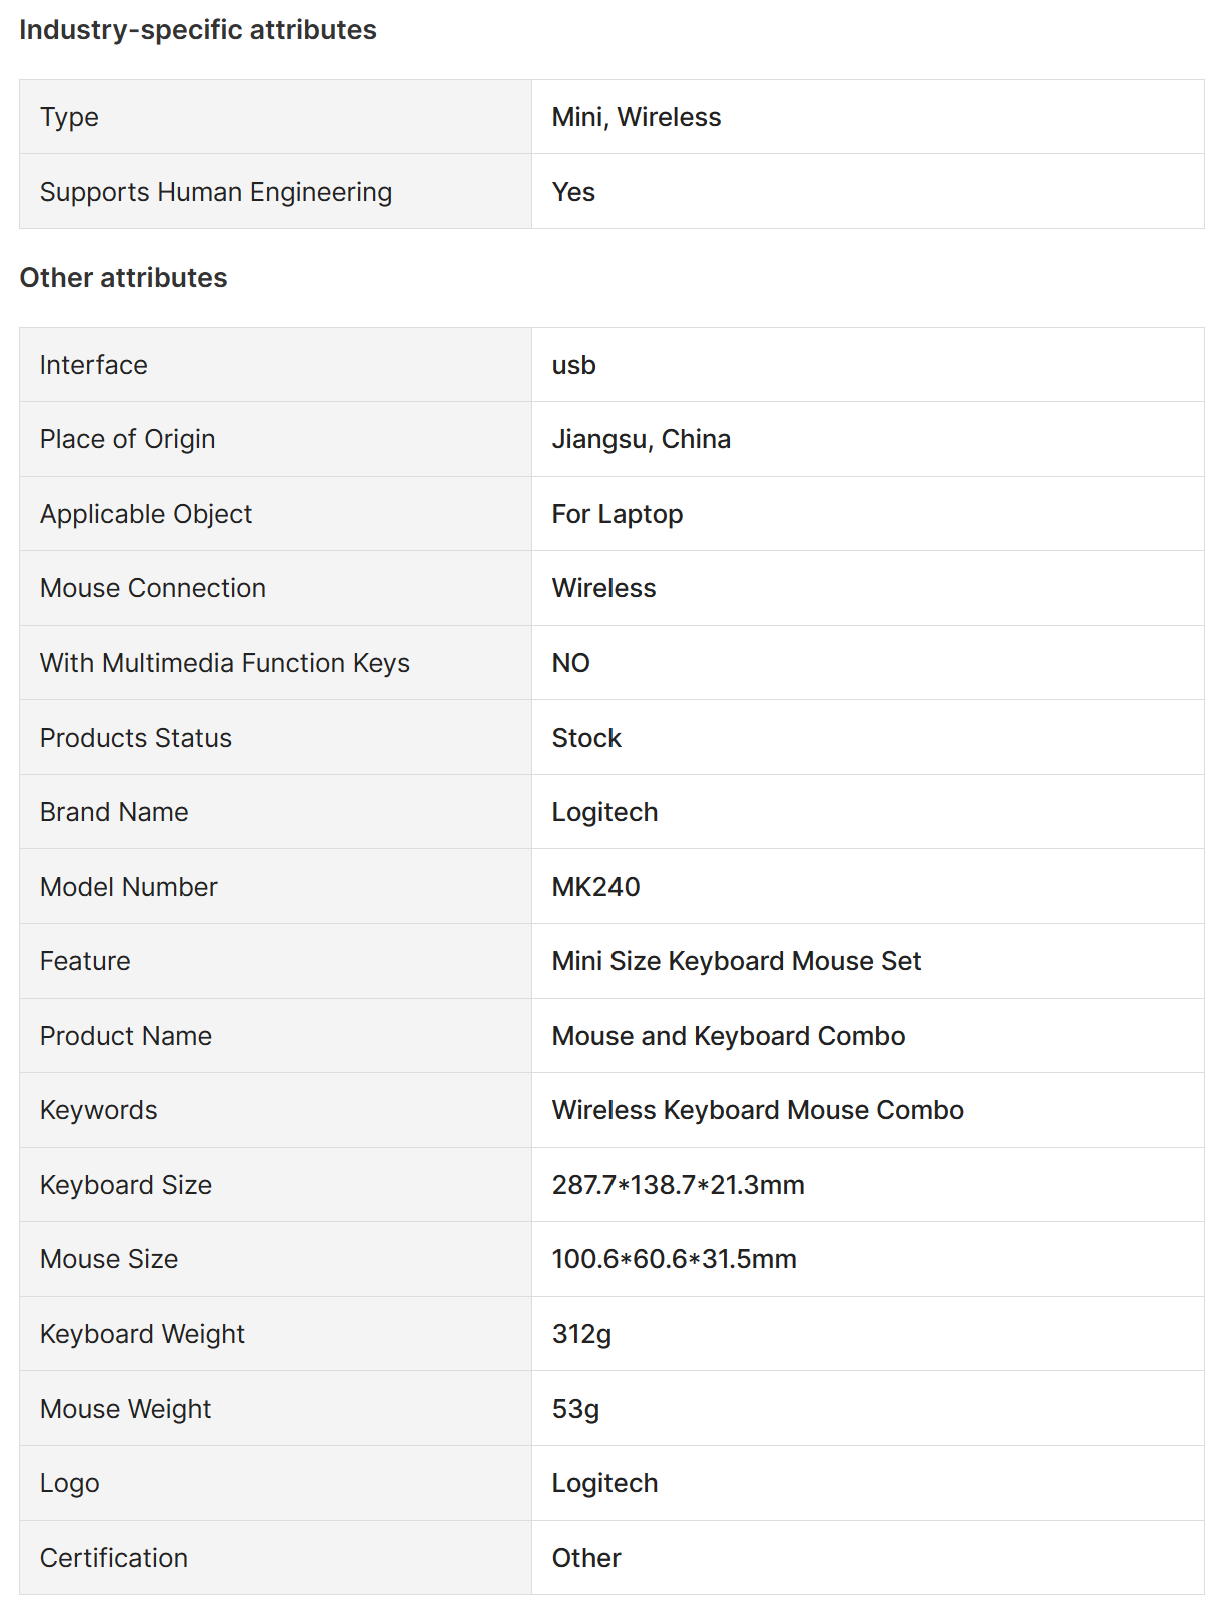The width and height of the screenshot is (1220, 1608).
Task: Click the With Multimedia Function Keys label
Action: [x=225, y=663]
